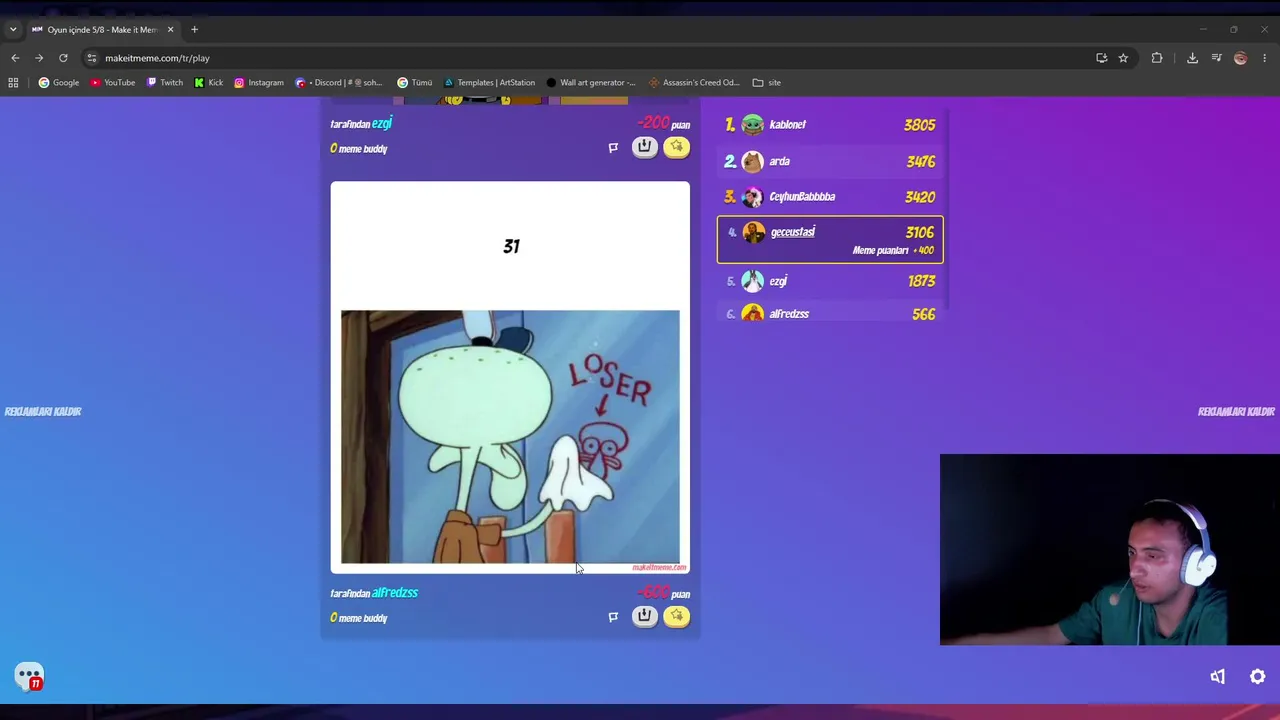Open the browser extensions puzzle icon

(x=1157, y=58)
